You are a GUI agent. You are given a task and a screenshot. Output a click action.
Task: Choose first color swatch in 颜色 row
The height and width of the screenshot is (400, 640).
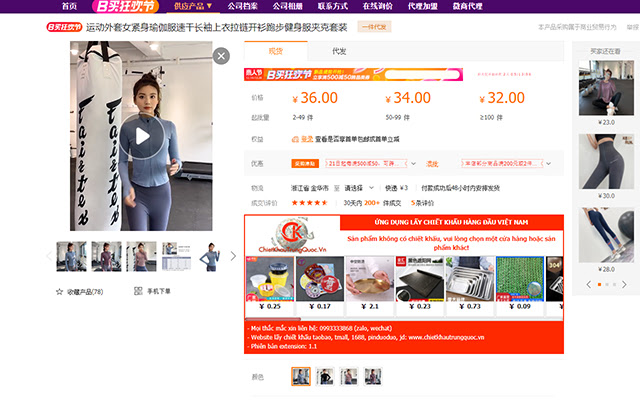301,376
